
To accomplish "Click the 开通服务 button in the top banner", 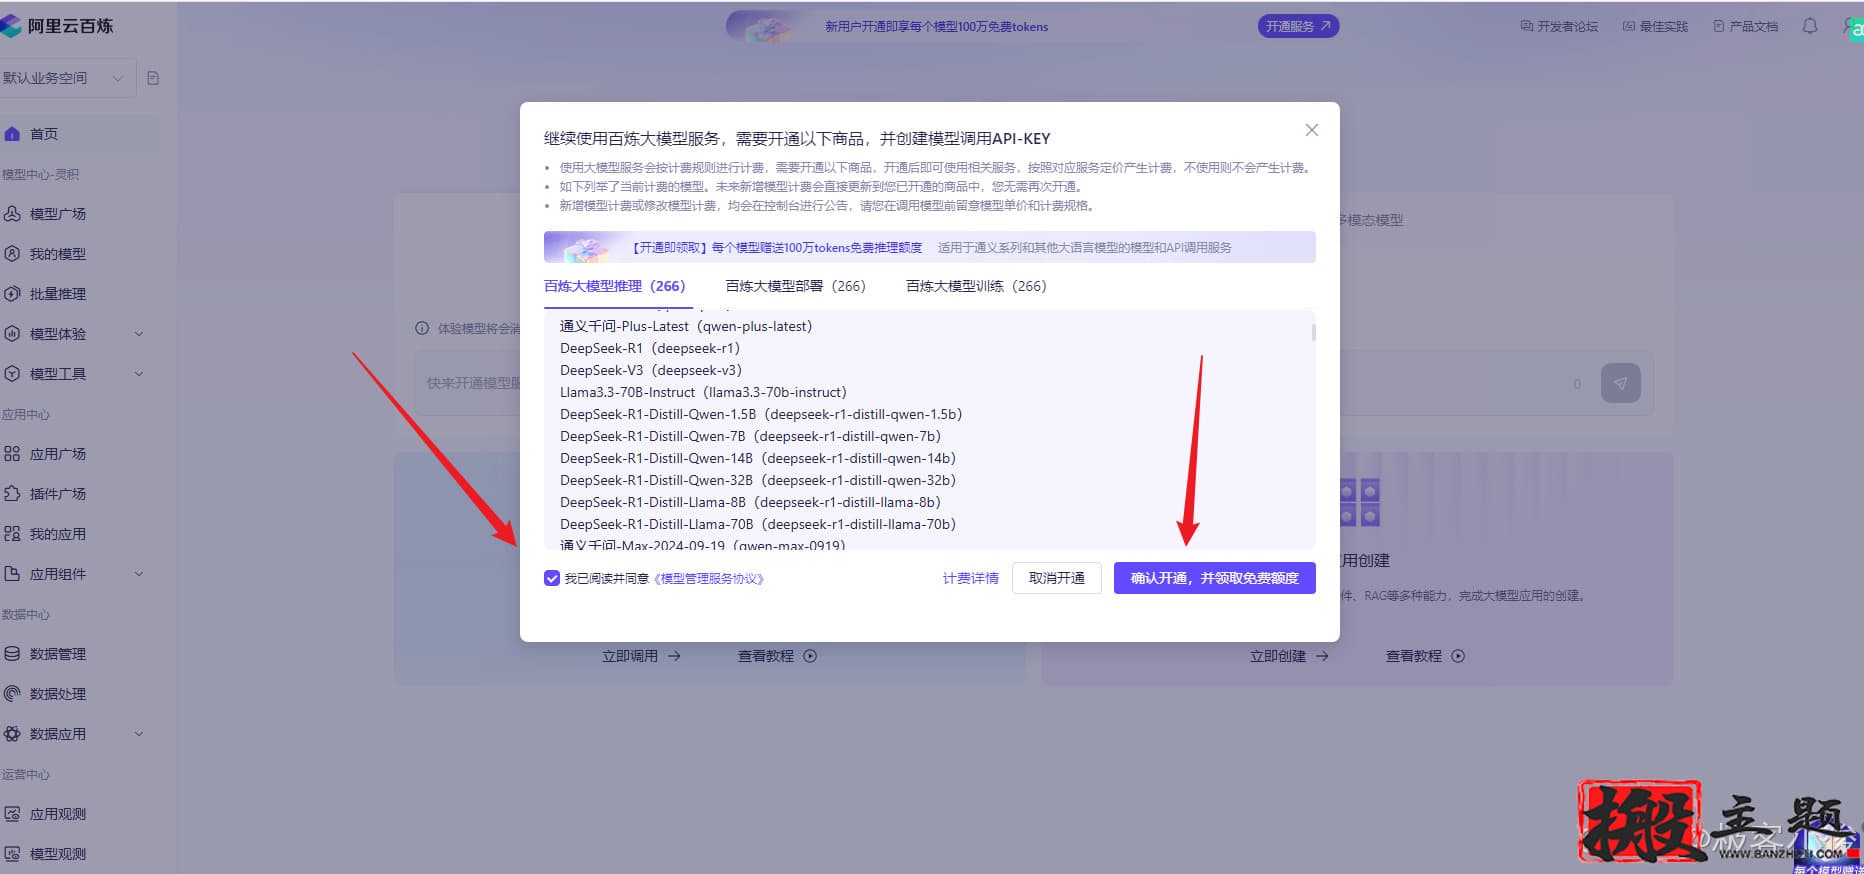I will pos(1298,26).
